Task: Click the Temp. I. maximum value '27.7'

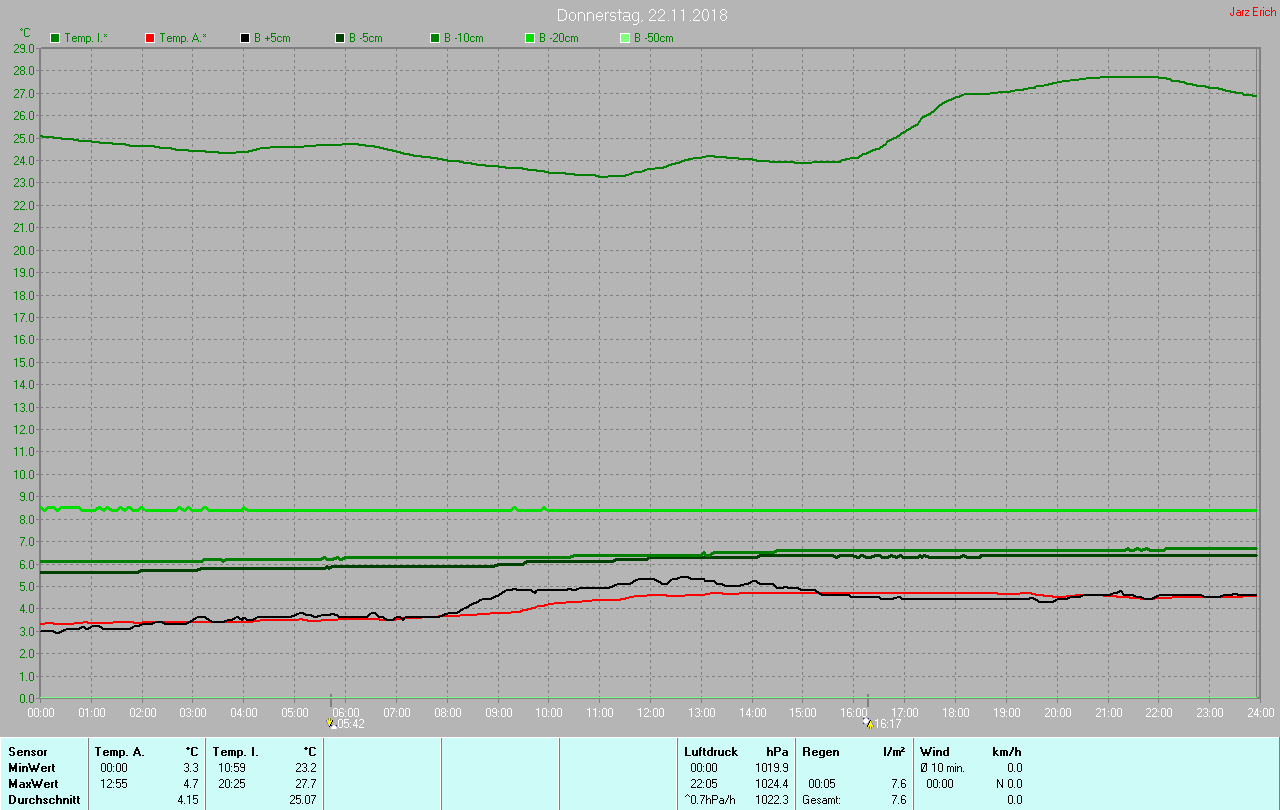Action: [306, 784]
